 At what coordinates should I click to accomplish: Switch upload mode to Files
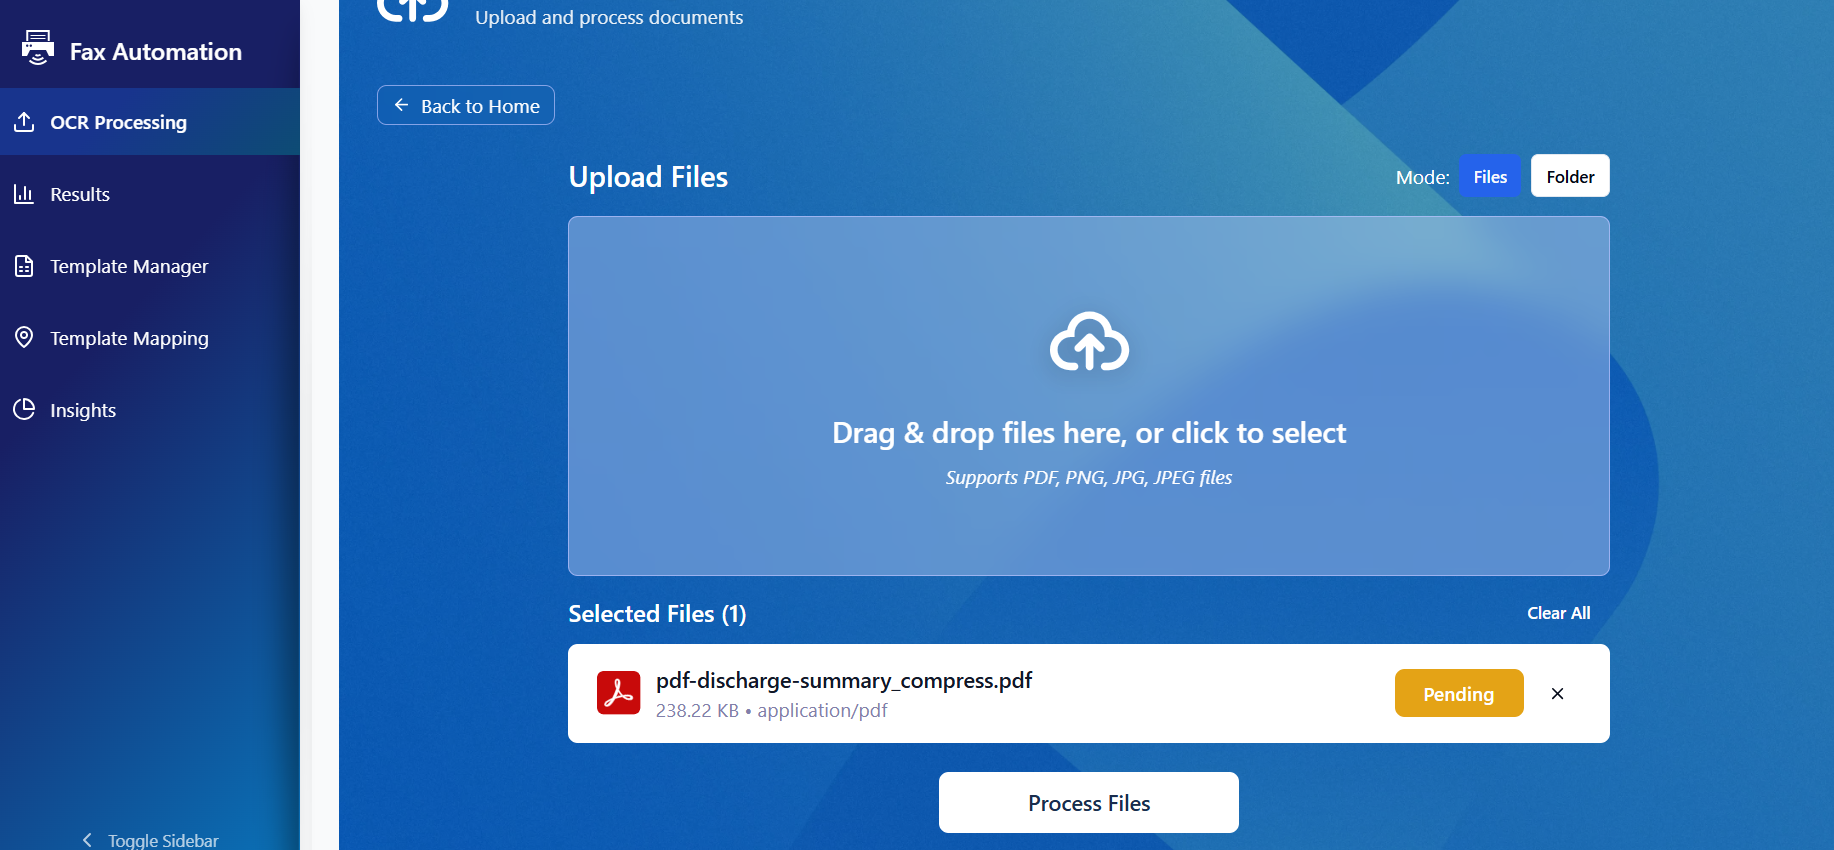tap(1490, 176)
